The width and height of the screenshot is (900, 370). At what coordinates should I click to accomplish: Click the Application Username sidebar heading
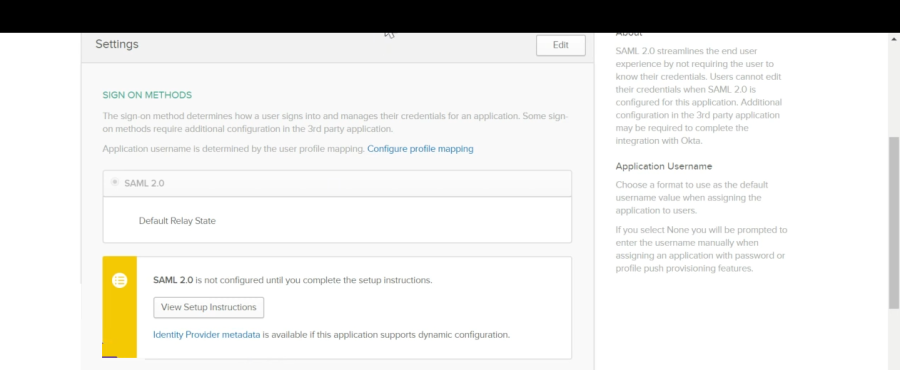[664, 166]
